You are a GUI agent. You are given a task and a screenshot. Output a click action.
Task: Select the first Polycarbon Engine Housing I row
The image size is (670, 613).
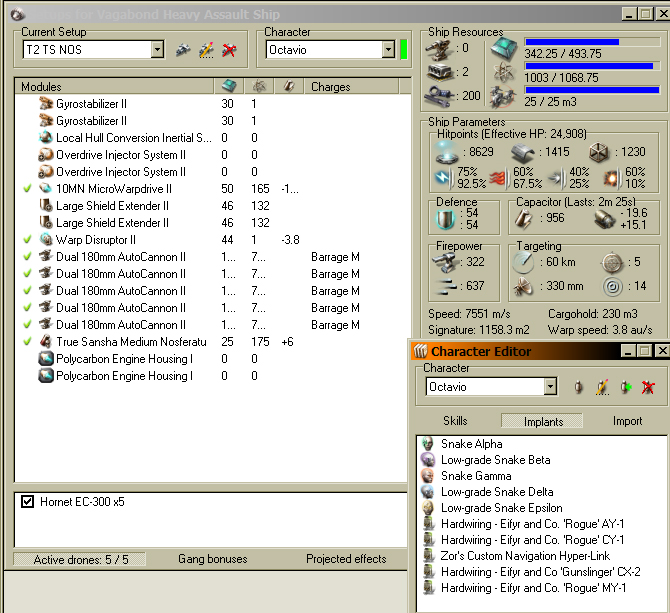[212, 359]
